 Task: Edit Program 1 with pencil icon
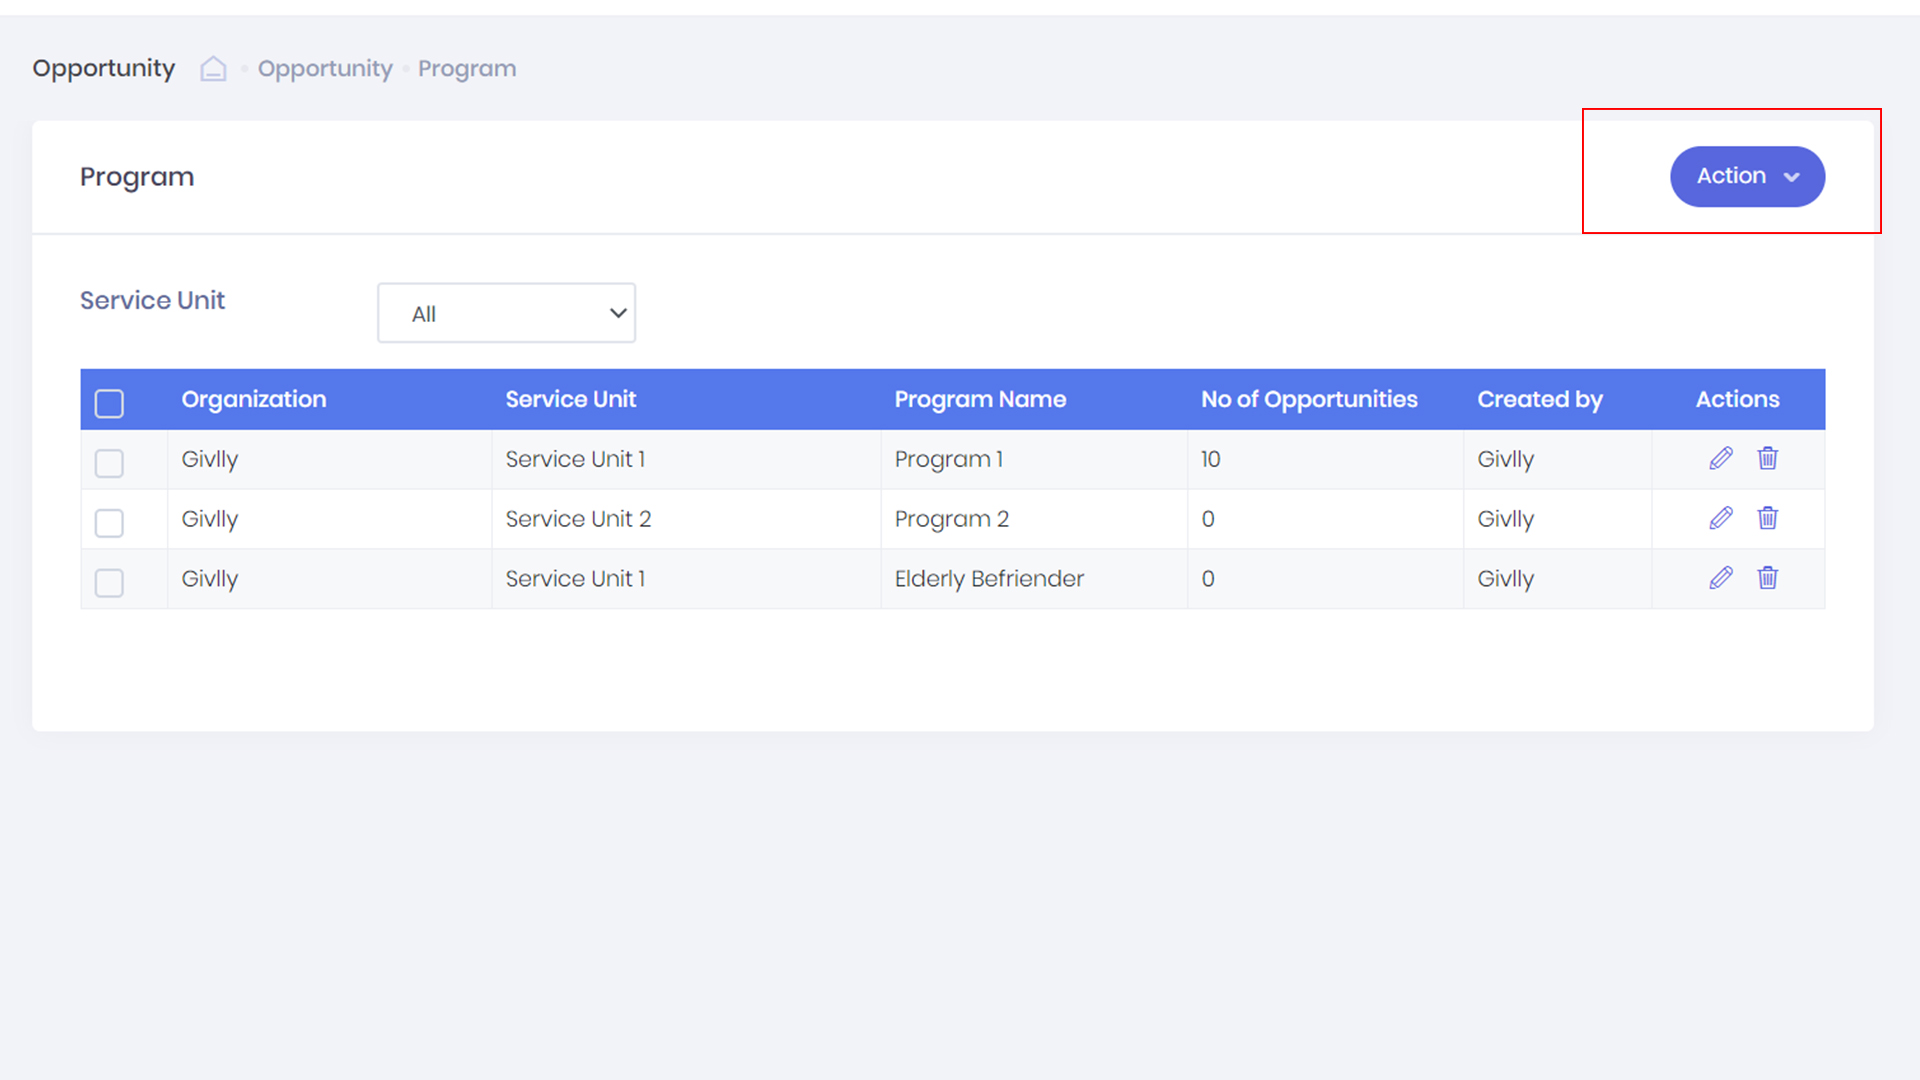[1720, 459]
